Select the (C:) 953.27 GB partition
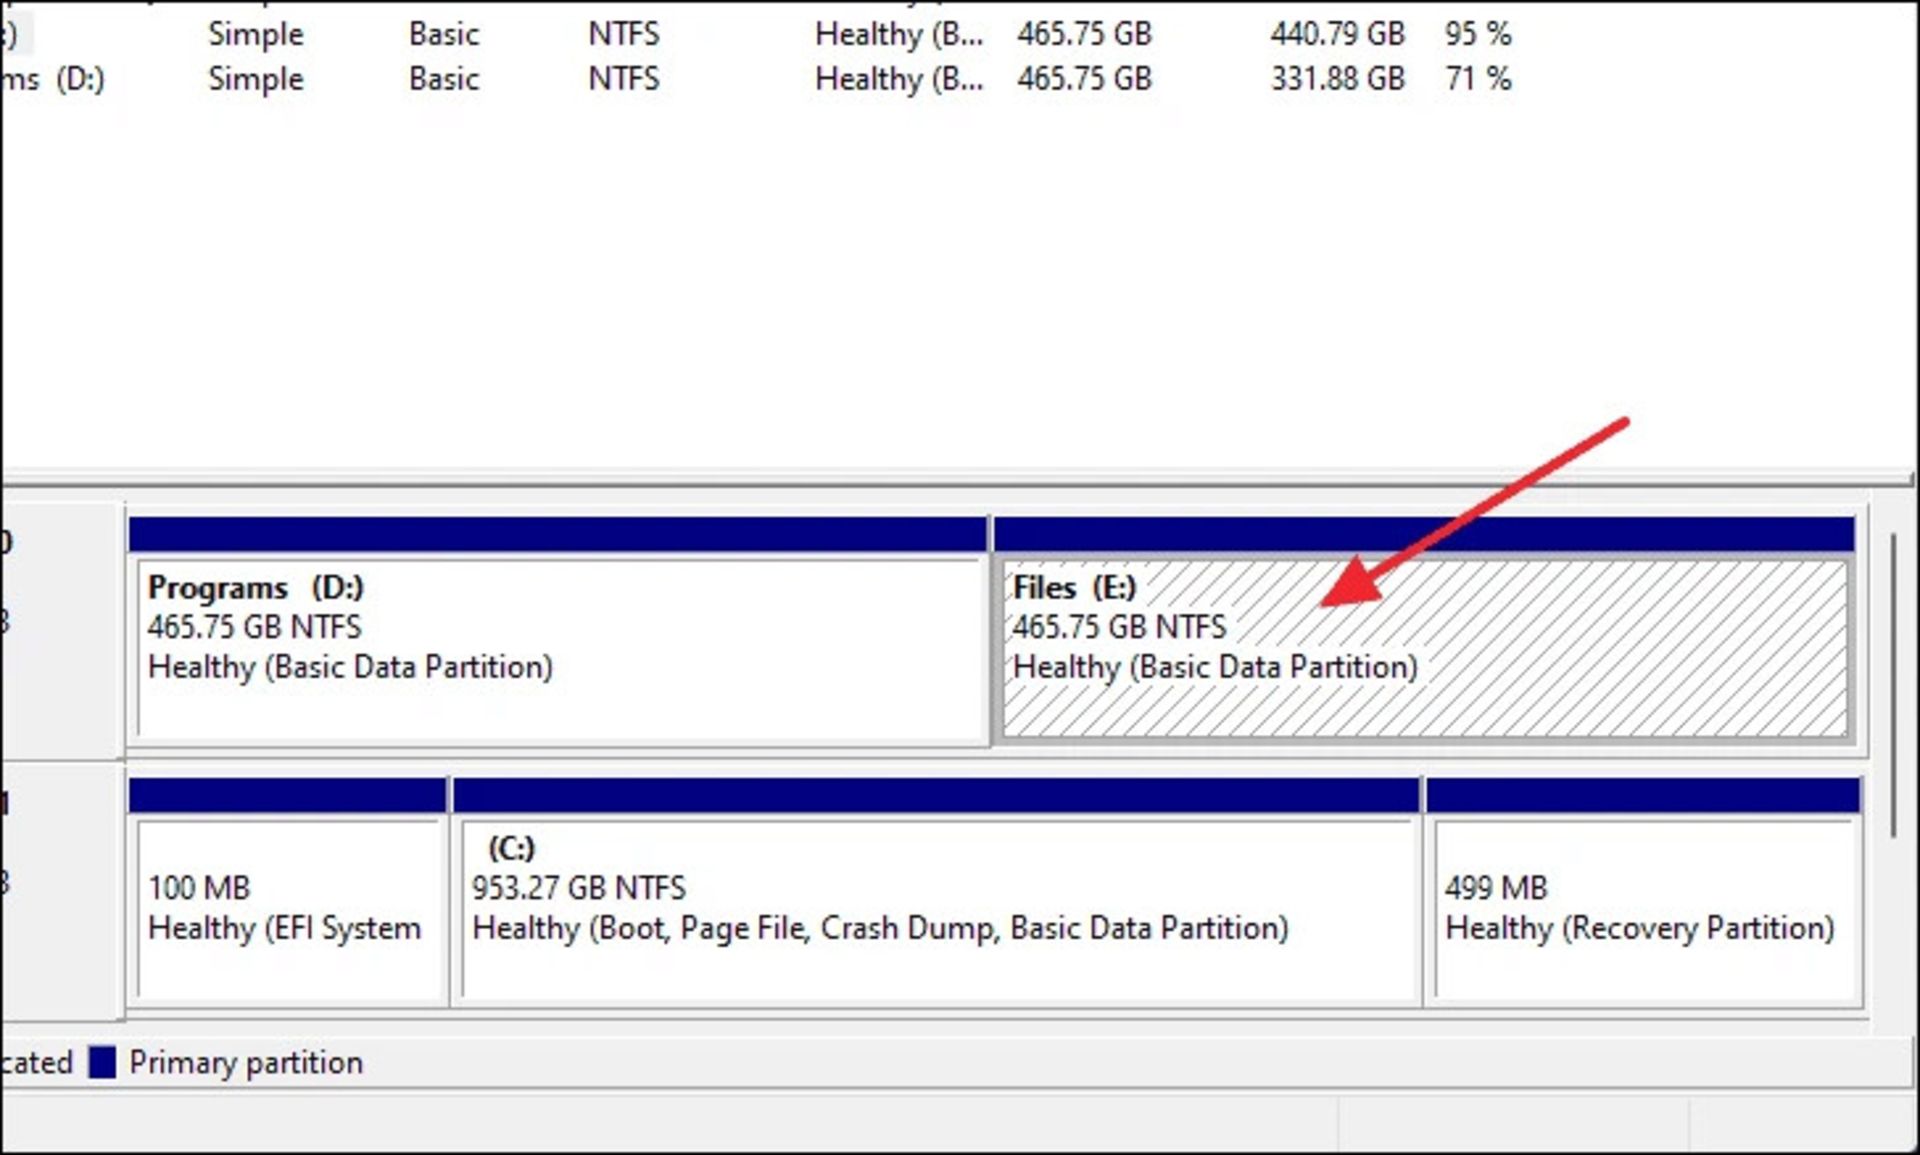The width and height of the screenshot is (1920, 1155). point(938,908)
